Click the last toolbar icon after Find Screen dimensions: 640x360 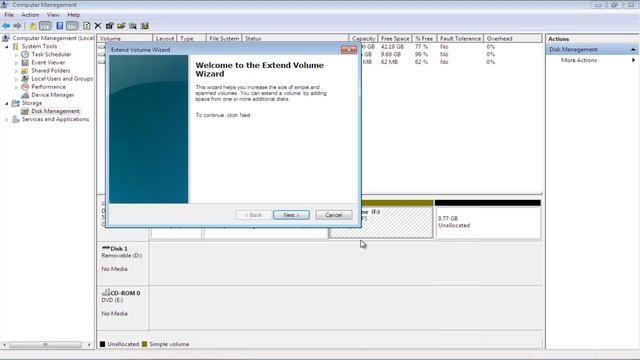(144, 26)
